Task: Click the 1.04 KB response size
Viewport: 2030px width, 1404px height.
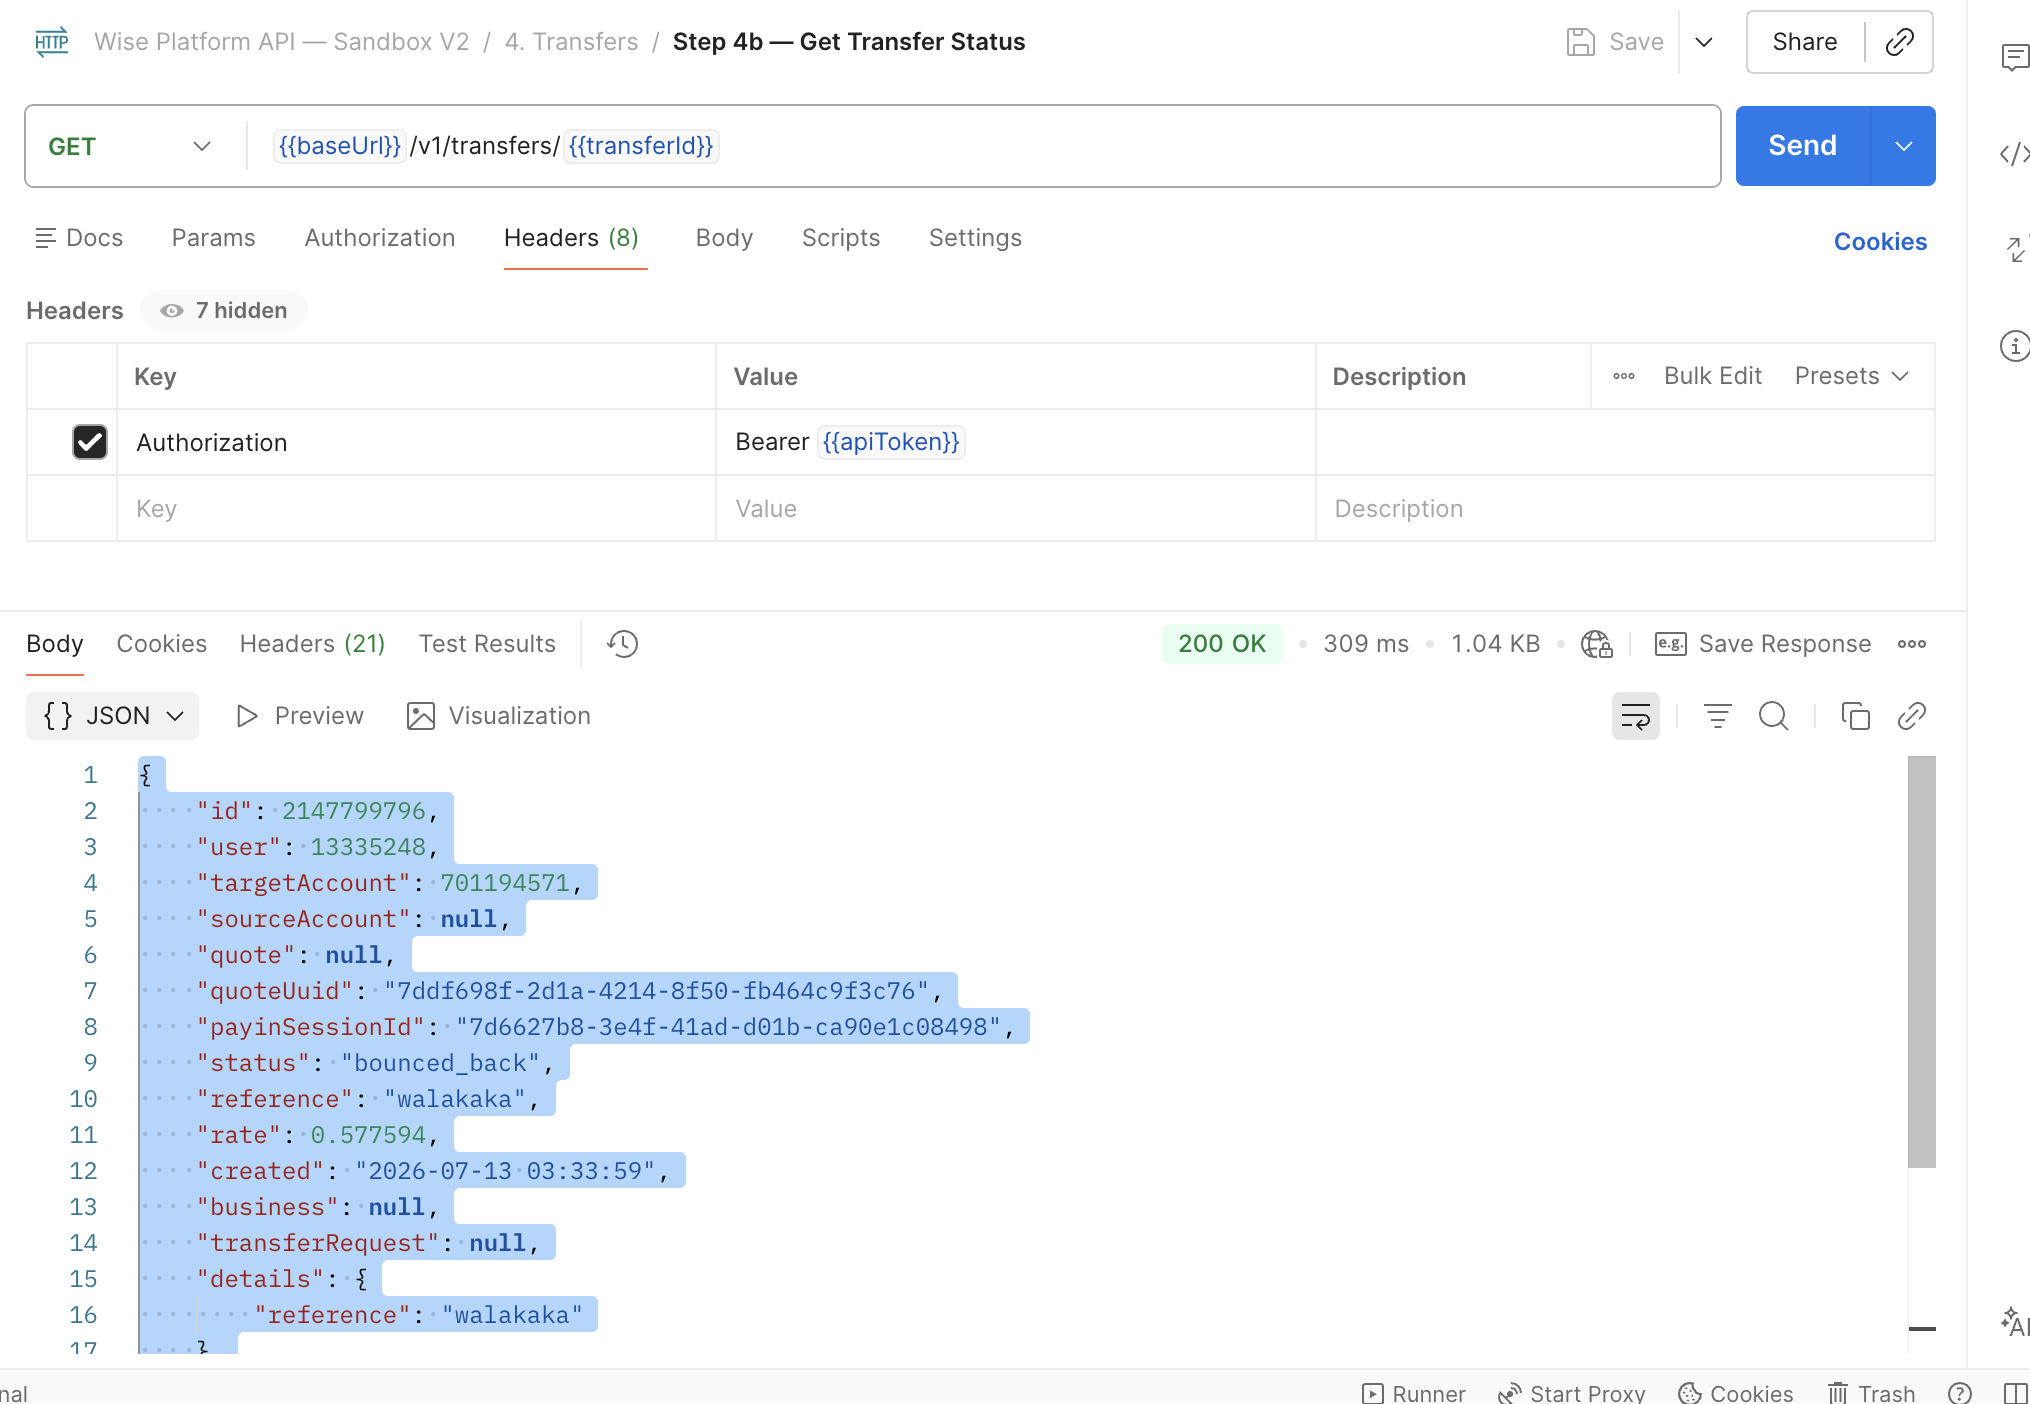Action: [1496, 644]
